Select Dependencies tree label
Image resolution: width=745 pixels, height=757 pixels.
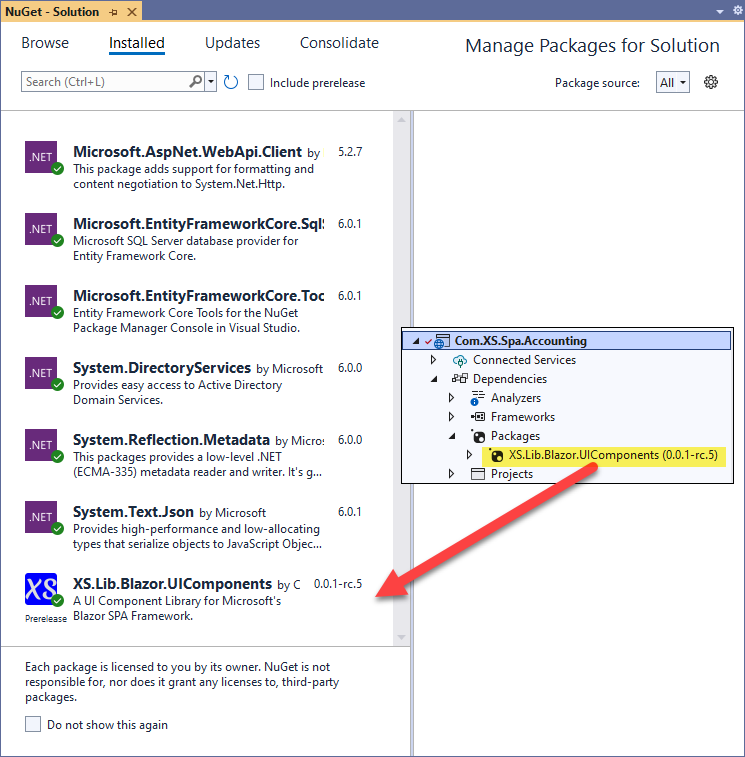tap(510, 379)
